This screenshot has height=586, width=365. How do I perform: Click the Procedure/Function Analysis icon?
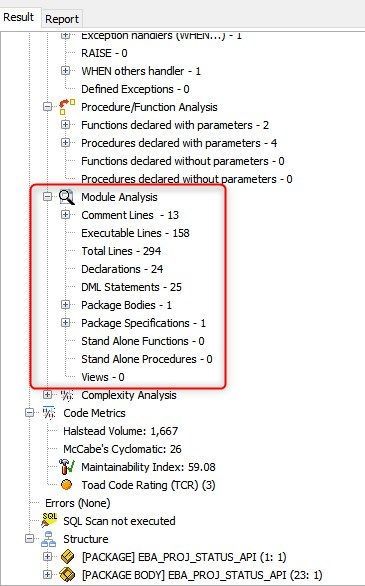67,107
